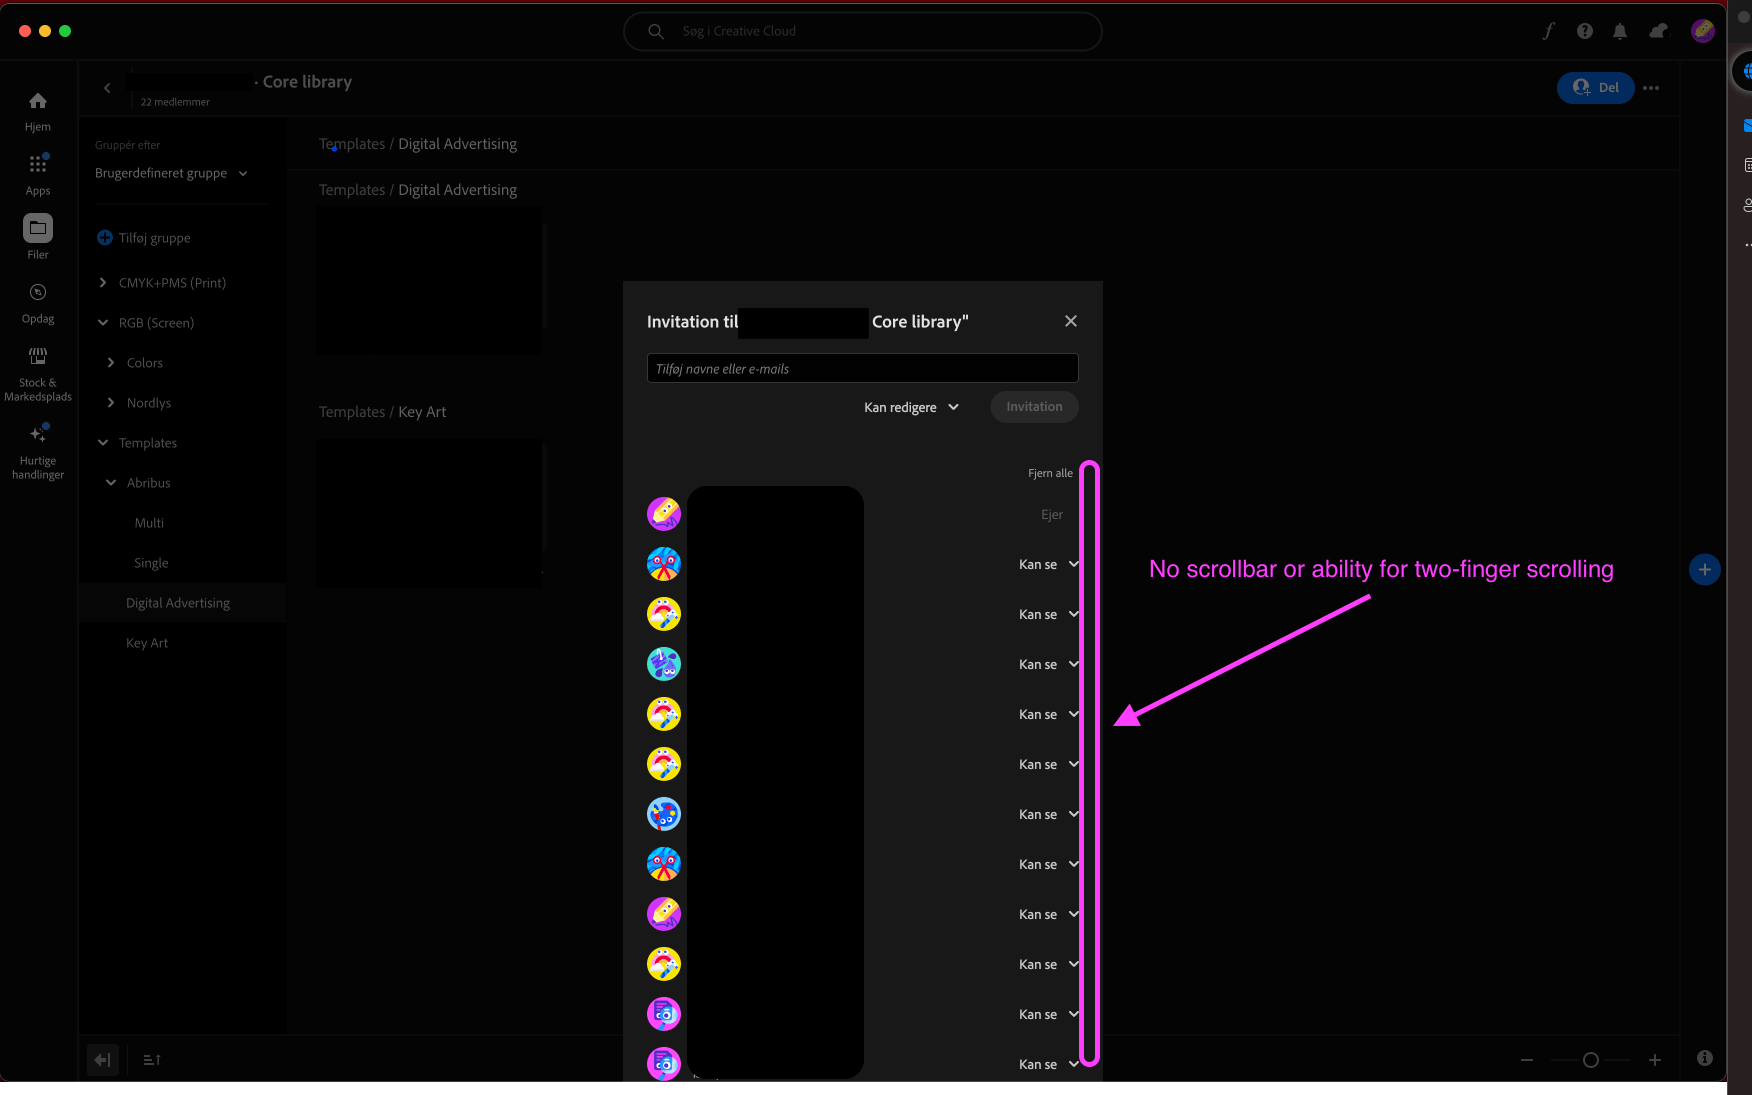Open the Kan redigere permissions dropdown
The height and width of the screenshot is (1095, 1752).
tap(909, 407)
